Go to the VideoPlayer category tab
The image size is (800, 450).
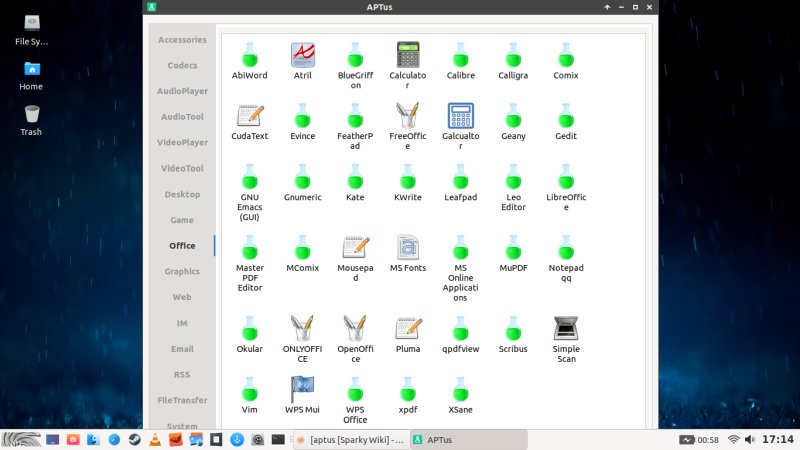coord(182,142)
